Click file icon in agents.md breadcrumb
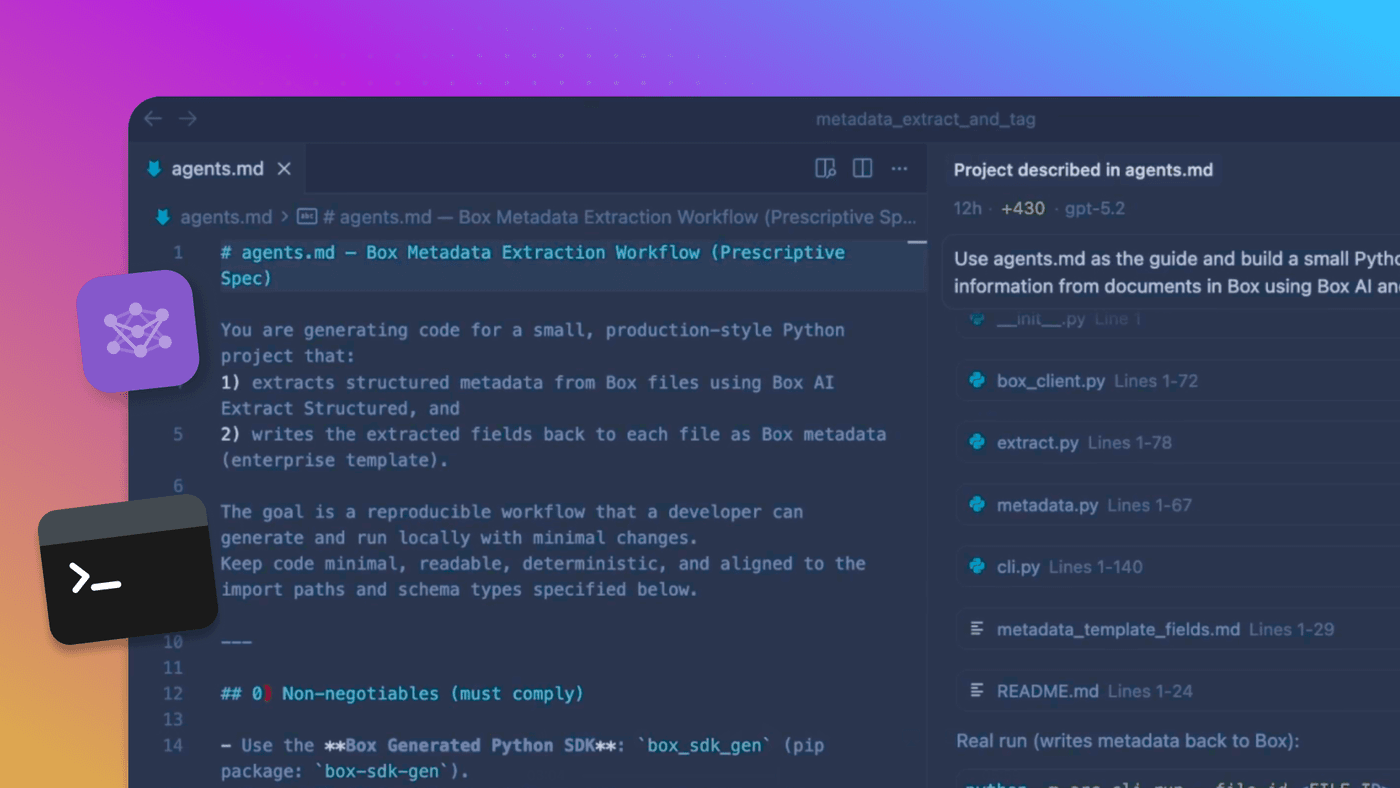The width and height of the screenshot is (1400, 788). click(163, 217)
